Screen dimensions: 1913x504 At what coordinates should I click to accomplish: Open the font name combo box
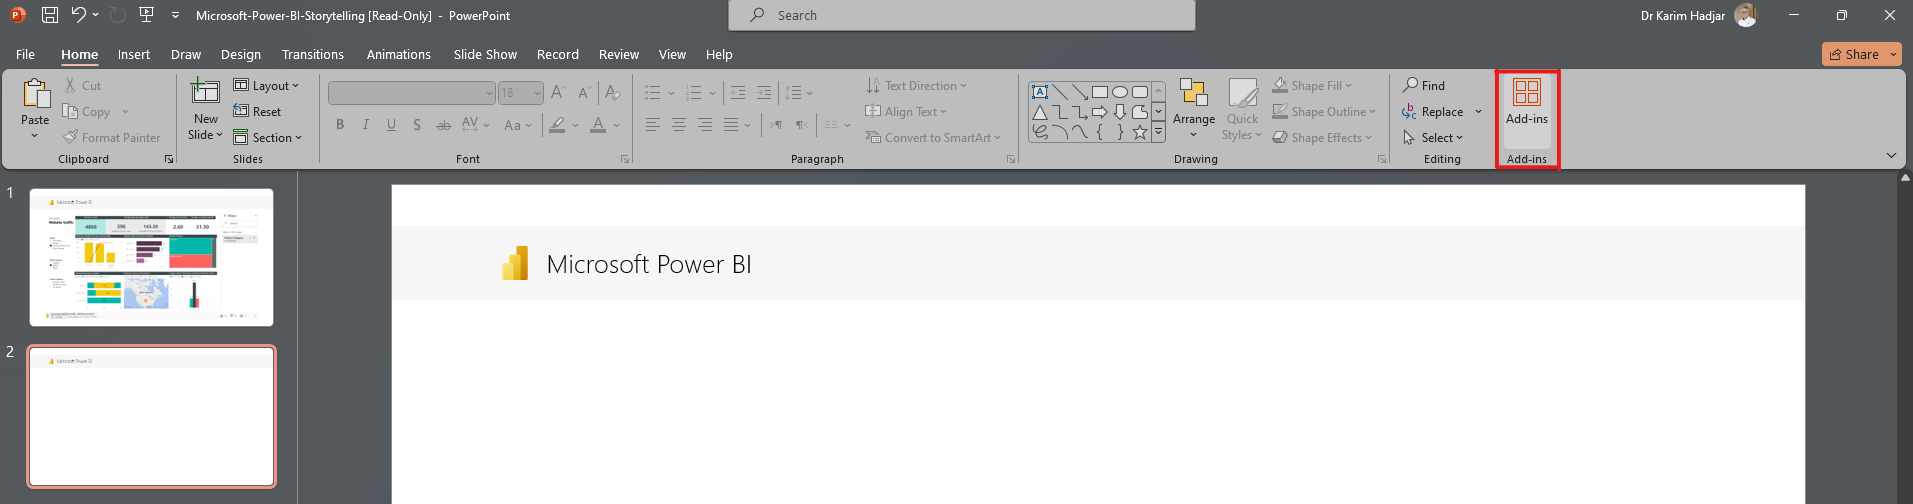[412, 93]
